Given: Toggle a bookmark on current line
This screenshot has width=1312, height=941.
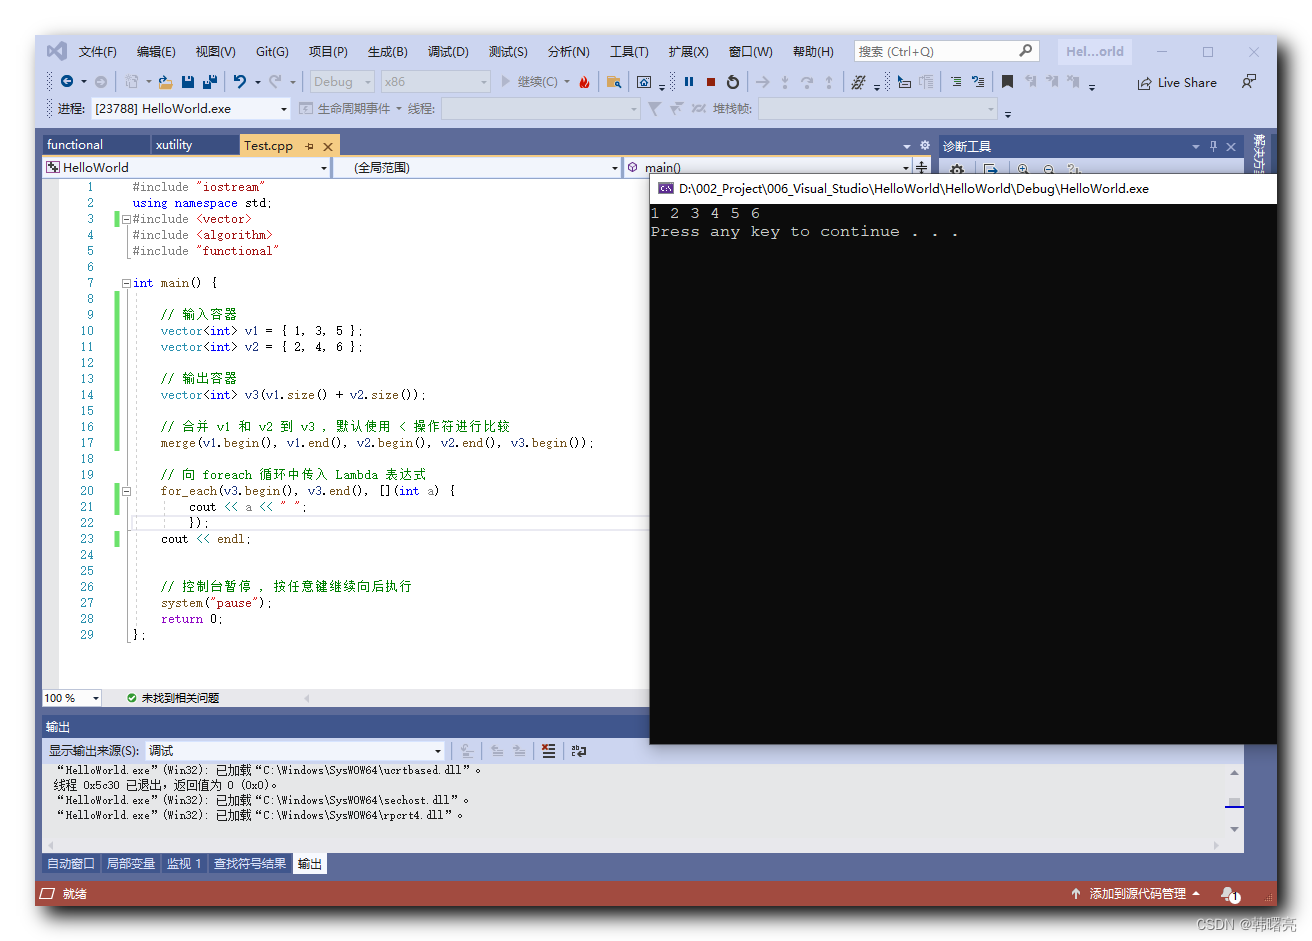Looking at the screenshot, I should click(1007, 82).
